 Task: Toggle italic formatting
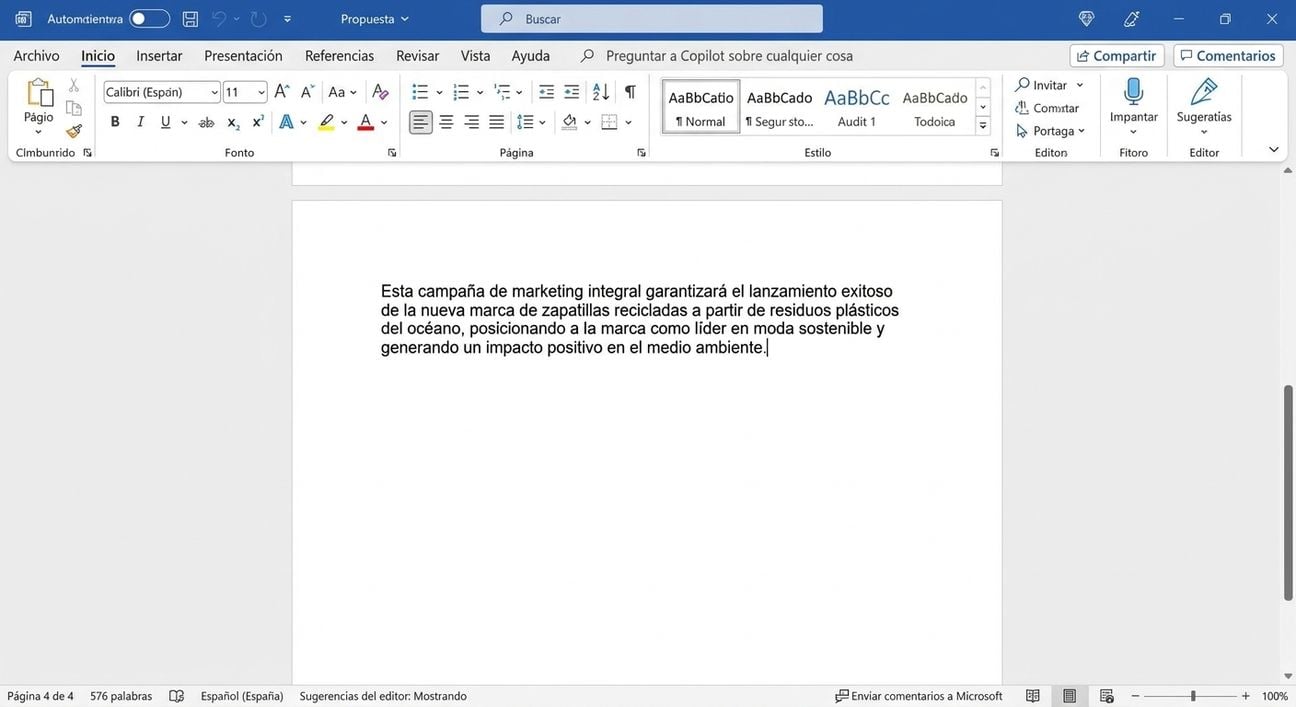140,122
